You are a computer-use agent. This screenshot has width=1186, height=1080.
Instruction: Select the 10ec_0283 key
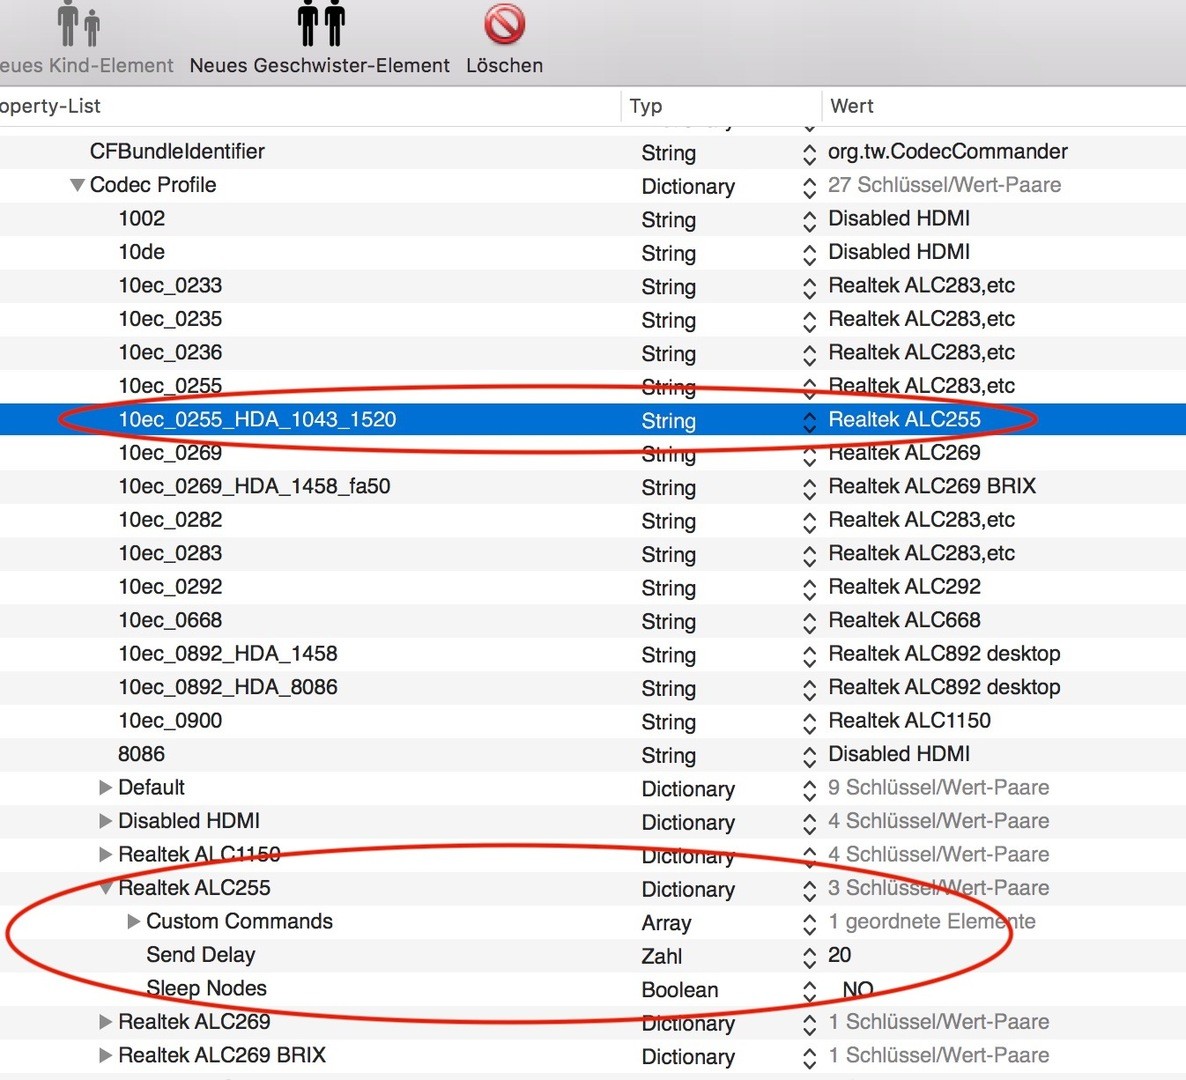click(170, 553)
